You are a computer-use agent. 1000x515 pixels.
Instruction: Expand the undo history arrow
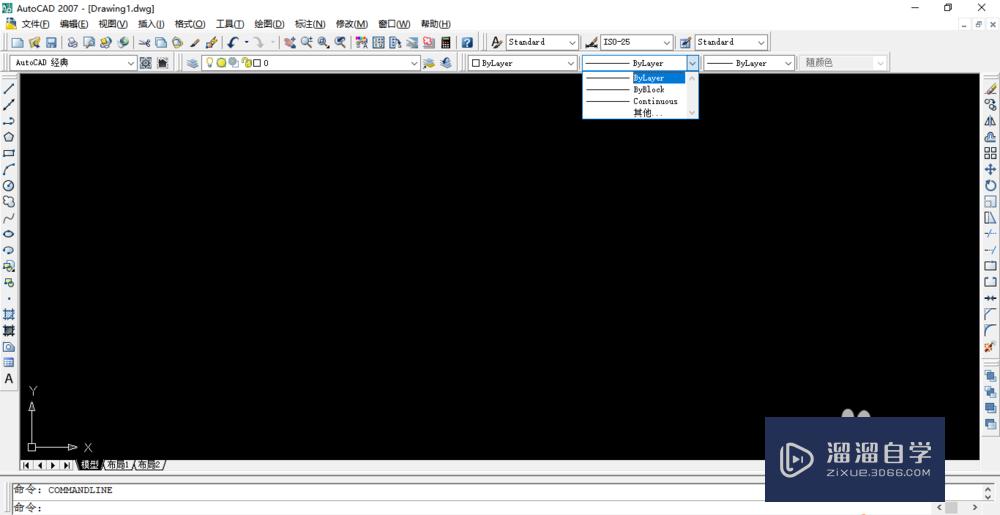coord(246,42)
